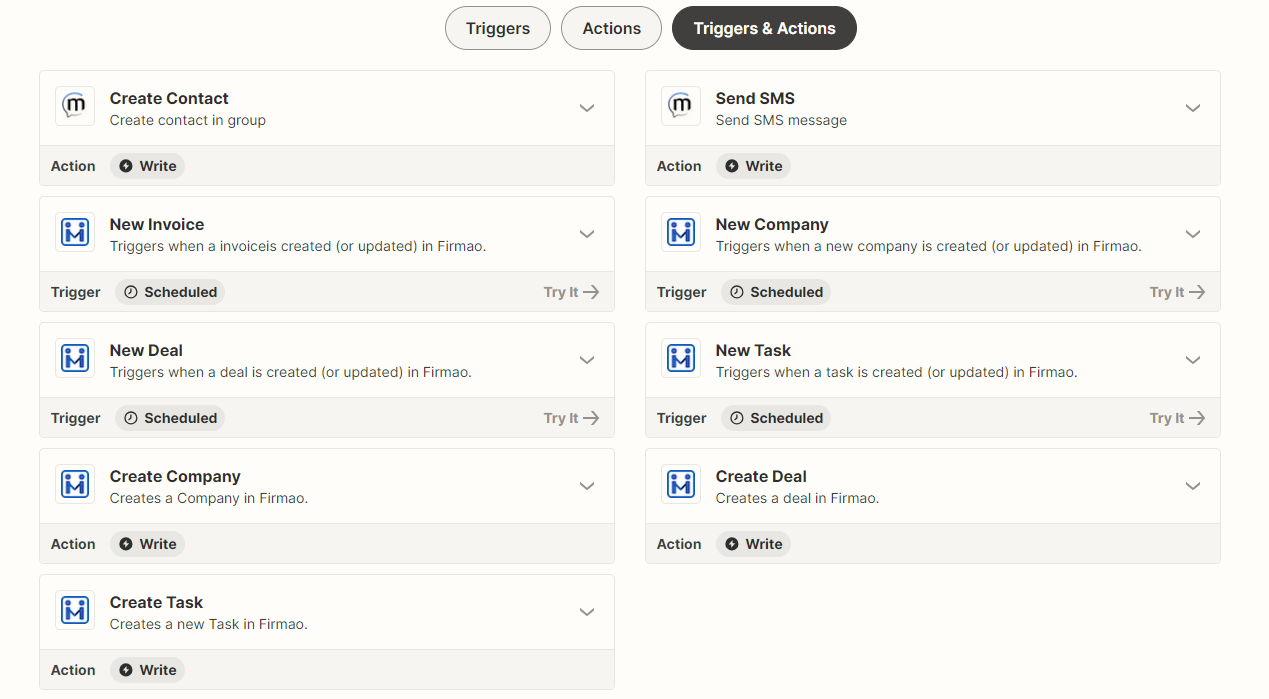Viewport: 1269px width, 699px height.
Task: Click the Write badge under Create Contact
Action: point(147,166)
